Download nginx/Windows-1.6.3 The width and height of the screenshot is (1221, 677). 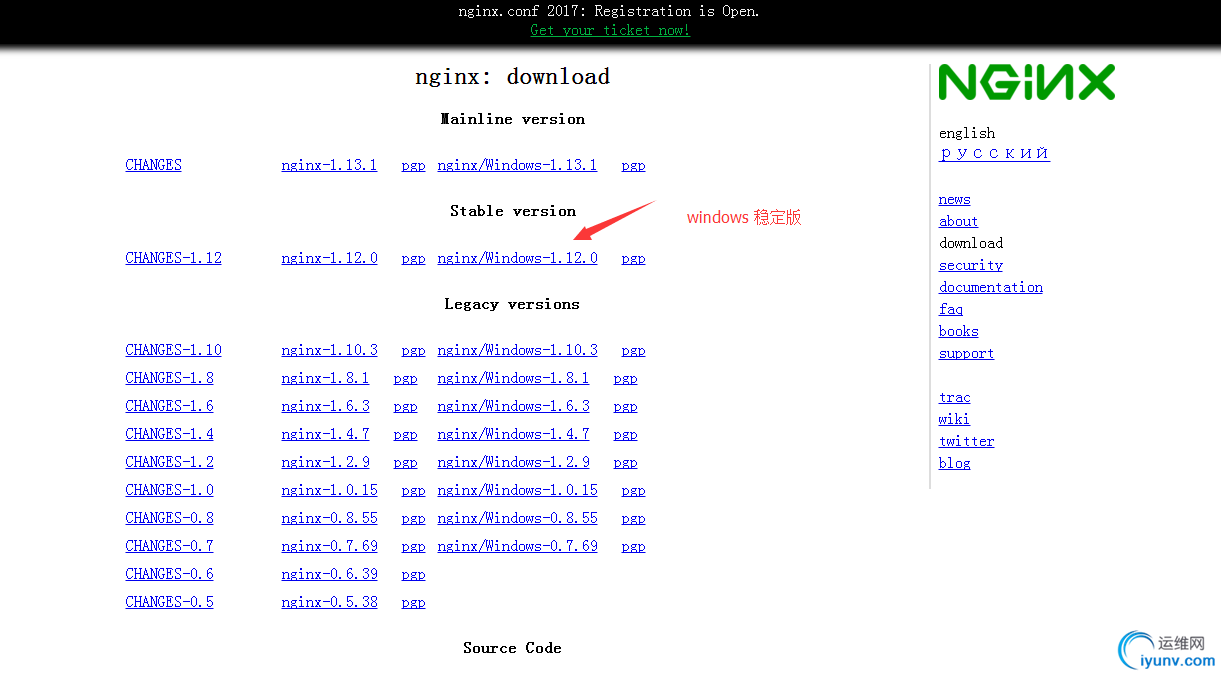pyautogui.click(x=513, y=406)
